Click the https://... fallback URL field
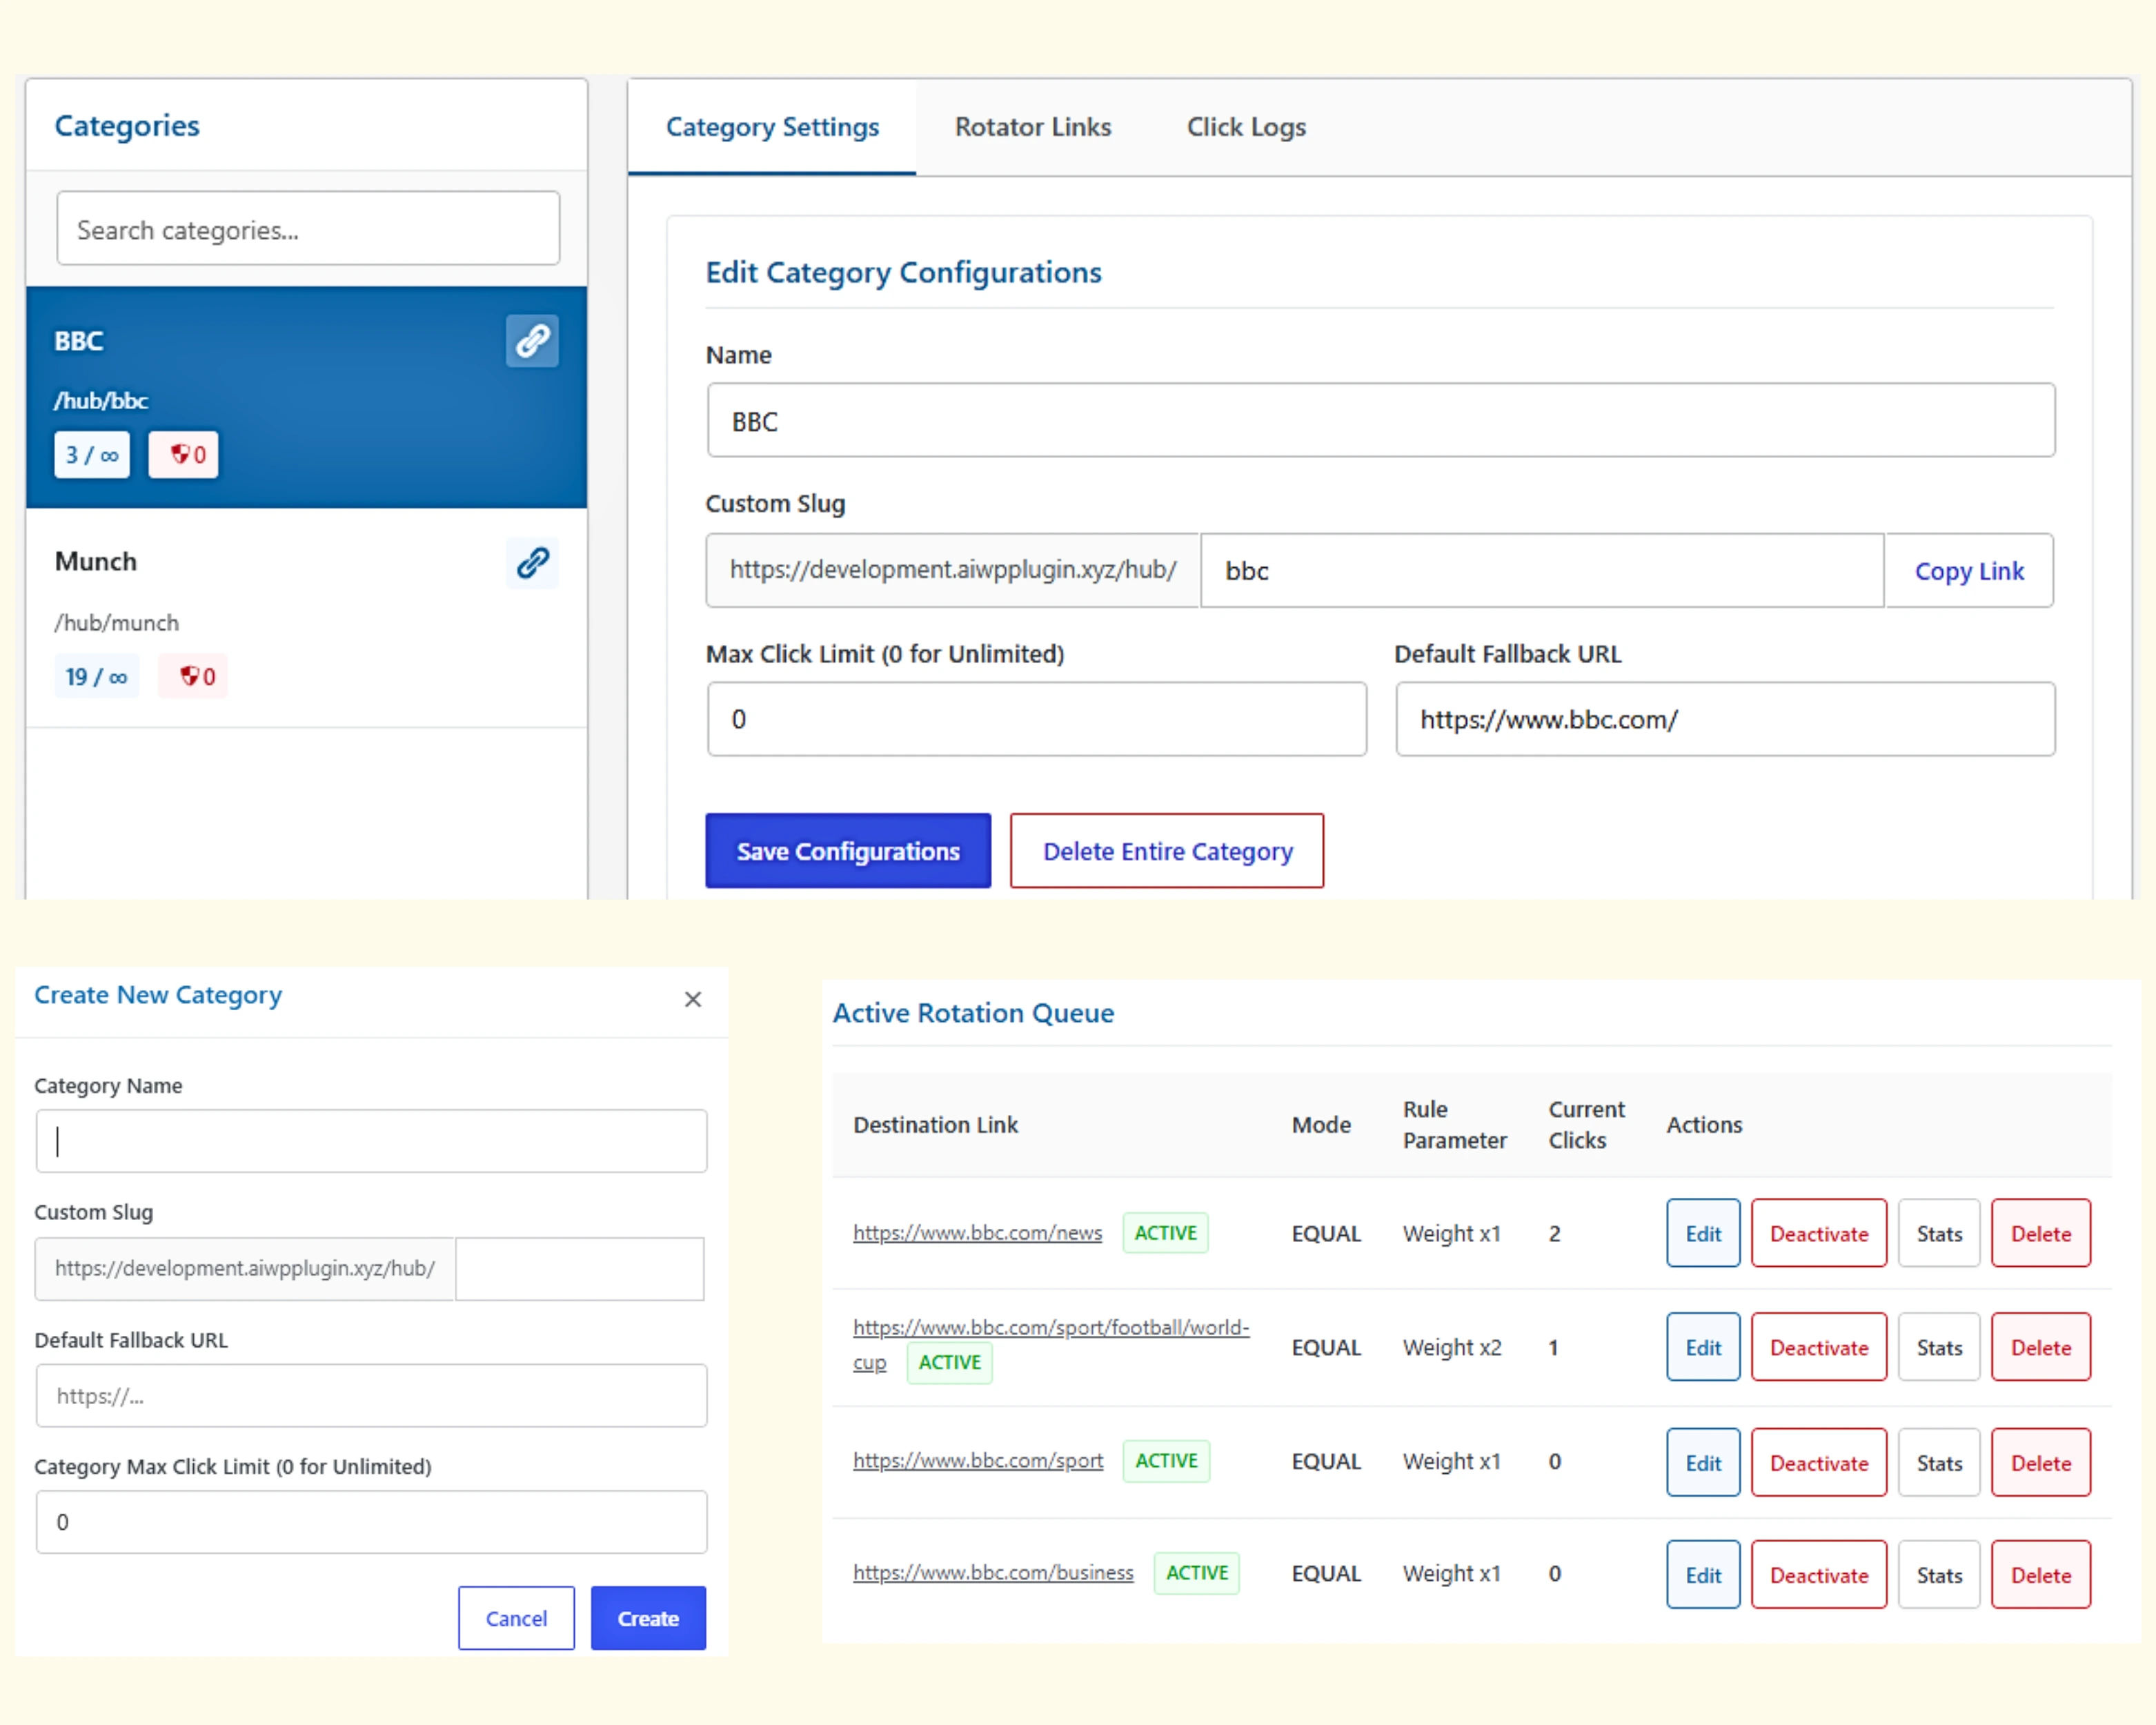This screenshot has height=1725, width=2156. click(371, 1396)
